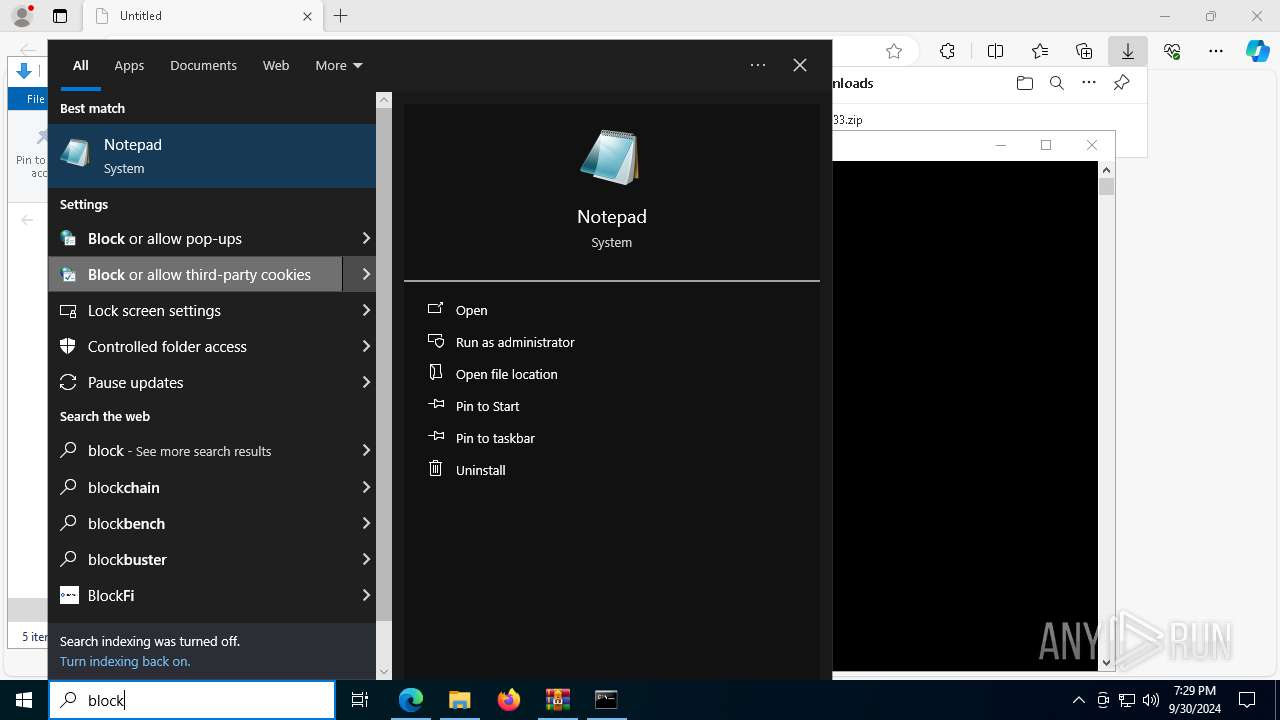Open Task View on taskbar

pyautogui.click(x=360, y=700)
